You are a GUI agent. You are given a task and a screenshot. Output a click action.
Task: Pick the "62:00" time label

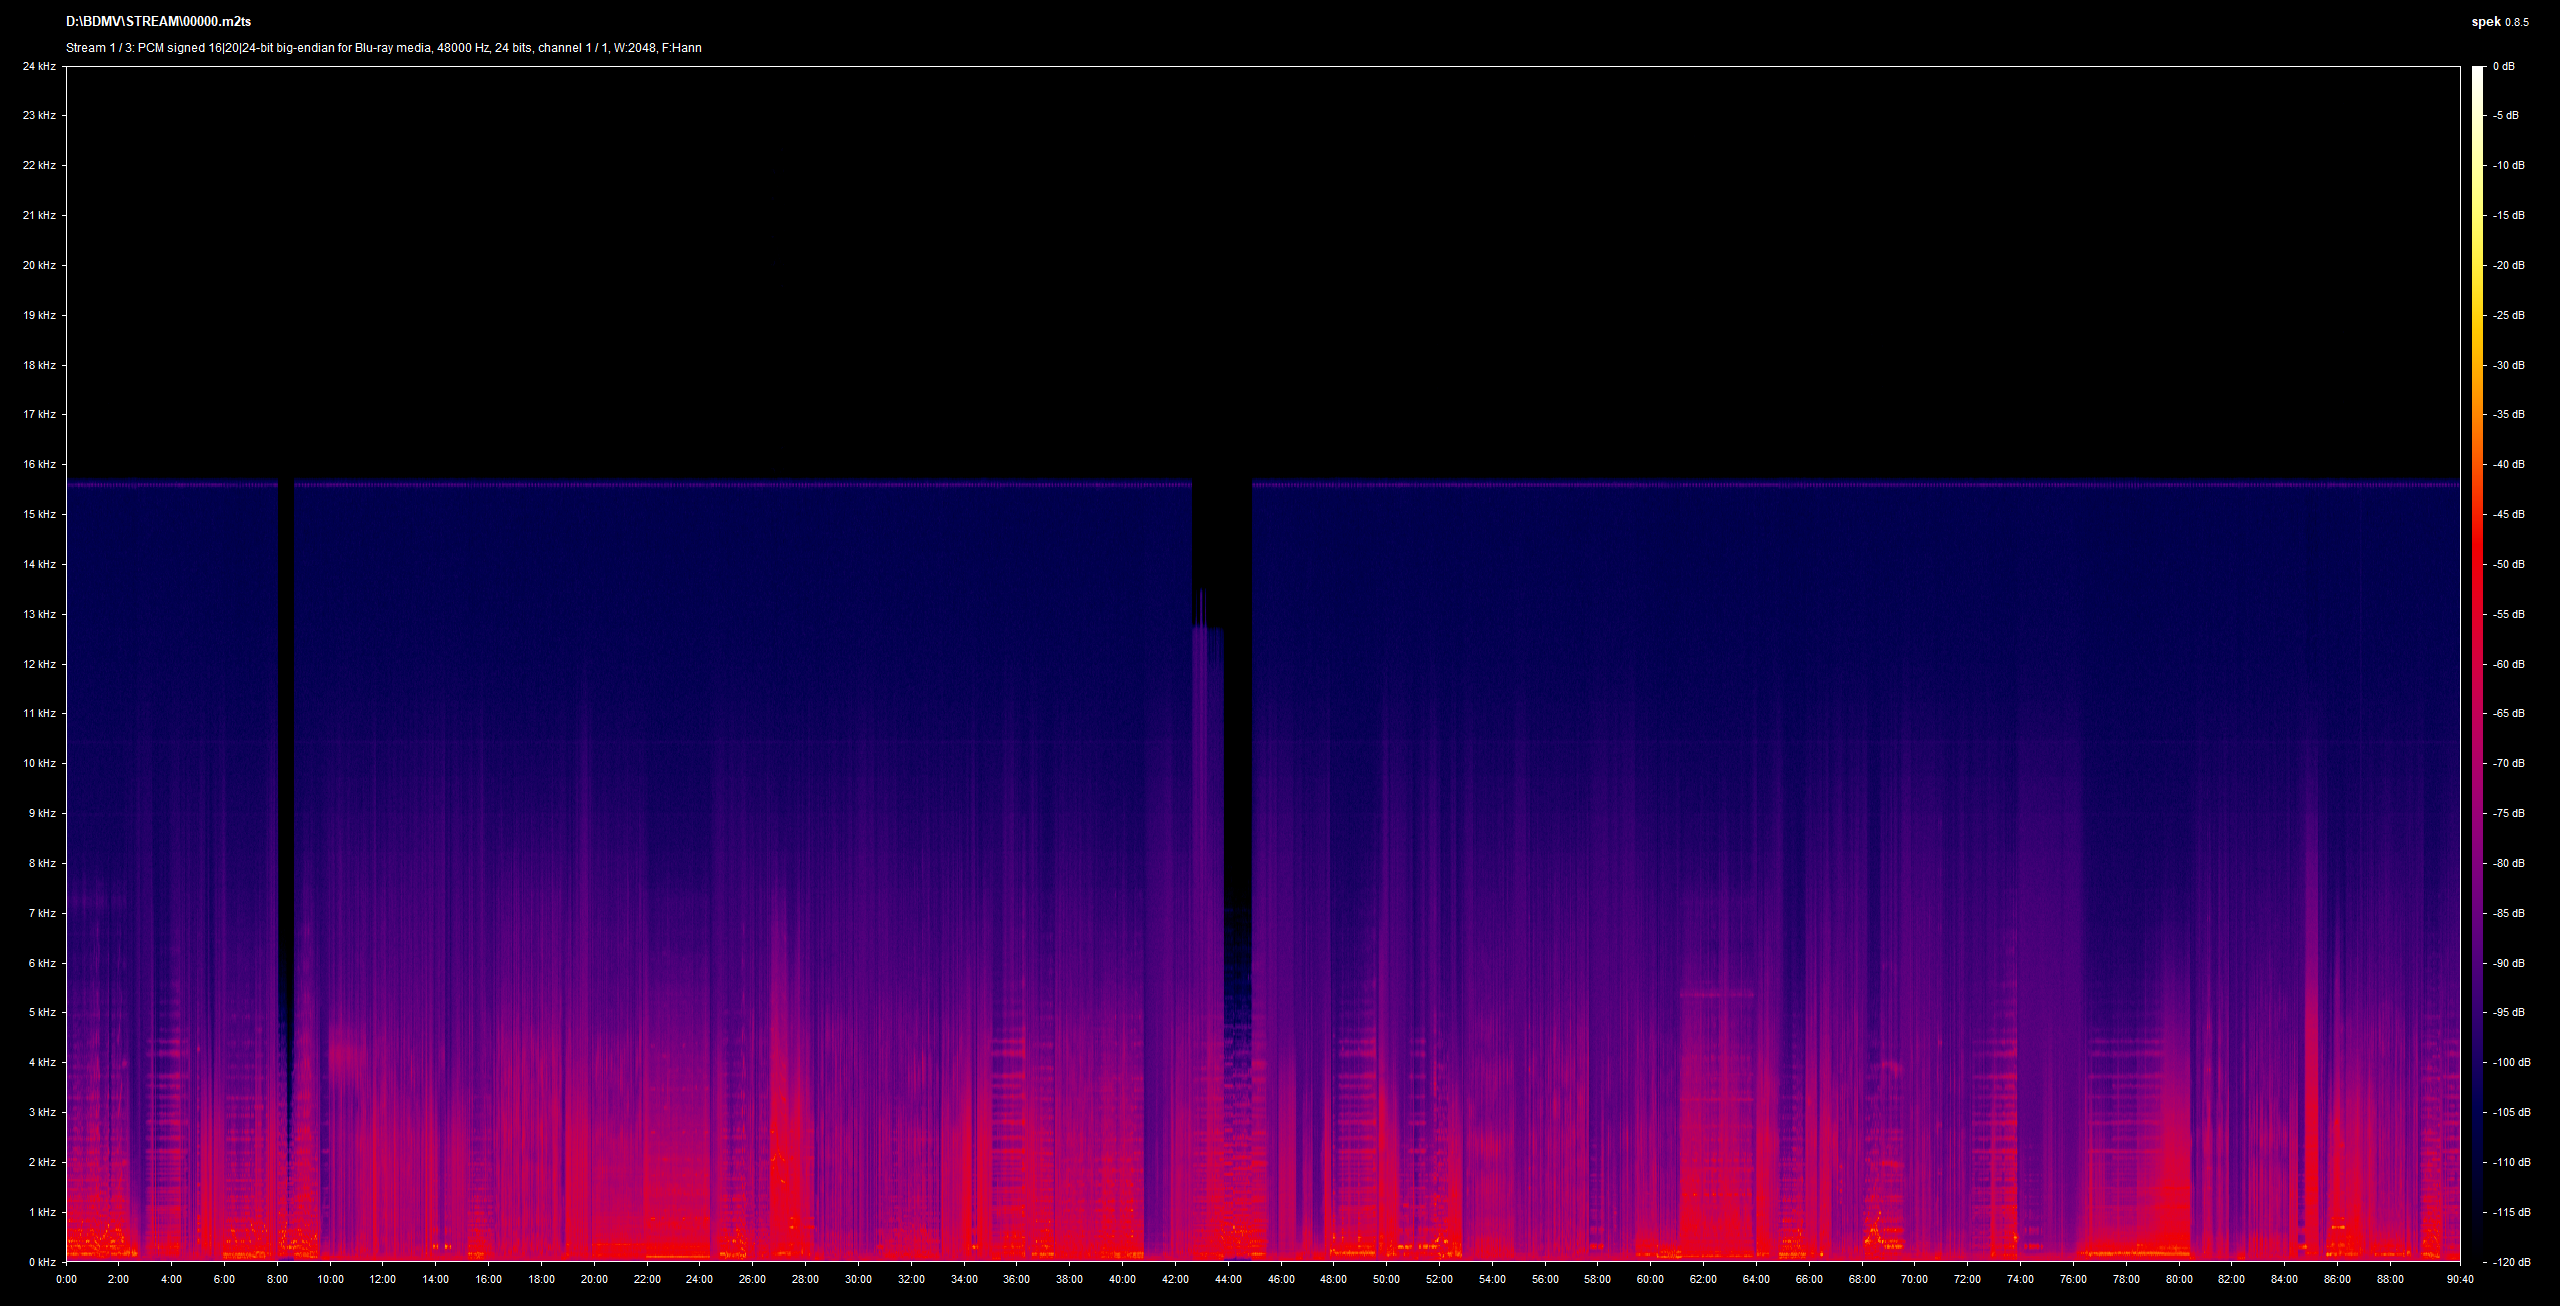(x=1703, y=1280)
